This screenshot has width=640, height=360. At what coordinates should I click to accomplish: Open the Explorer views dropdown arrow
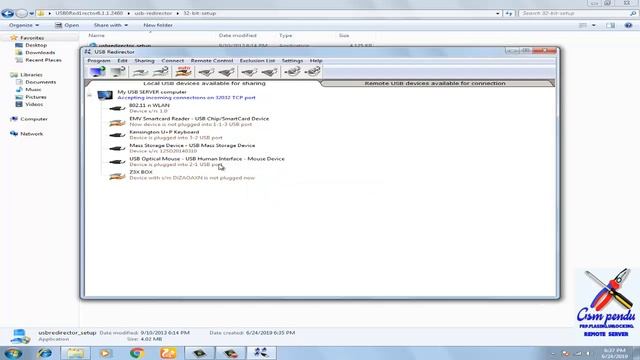[x=593, y=25]
